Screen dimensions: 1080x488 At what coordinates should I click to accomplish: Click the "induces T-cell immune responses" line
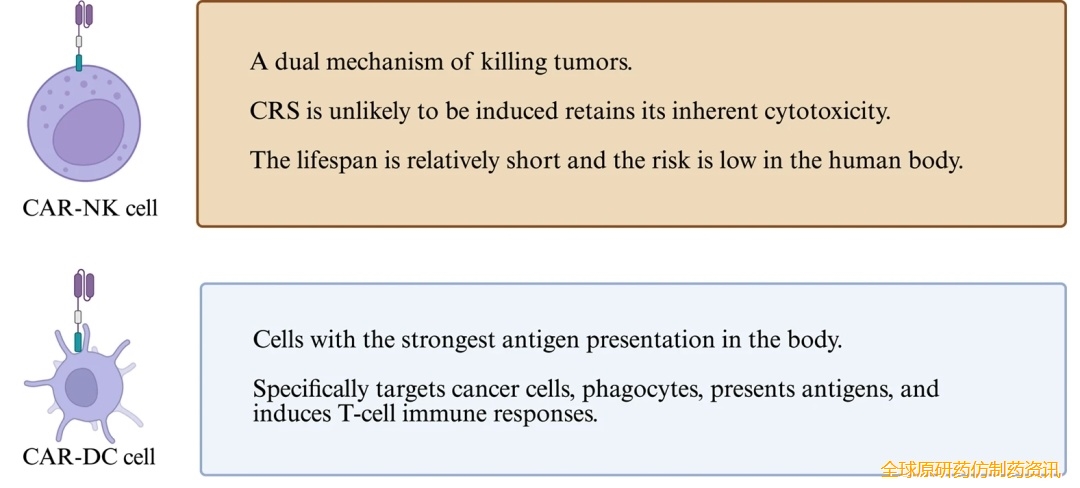[425, 413]
